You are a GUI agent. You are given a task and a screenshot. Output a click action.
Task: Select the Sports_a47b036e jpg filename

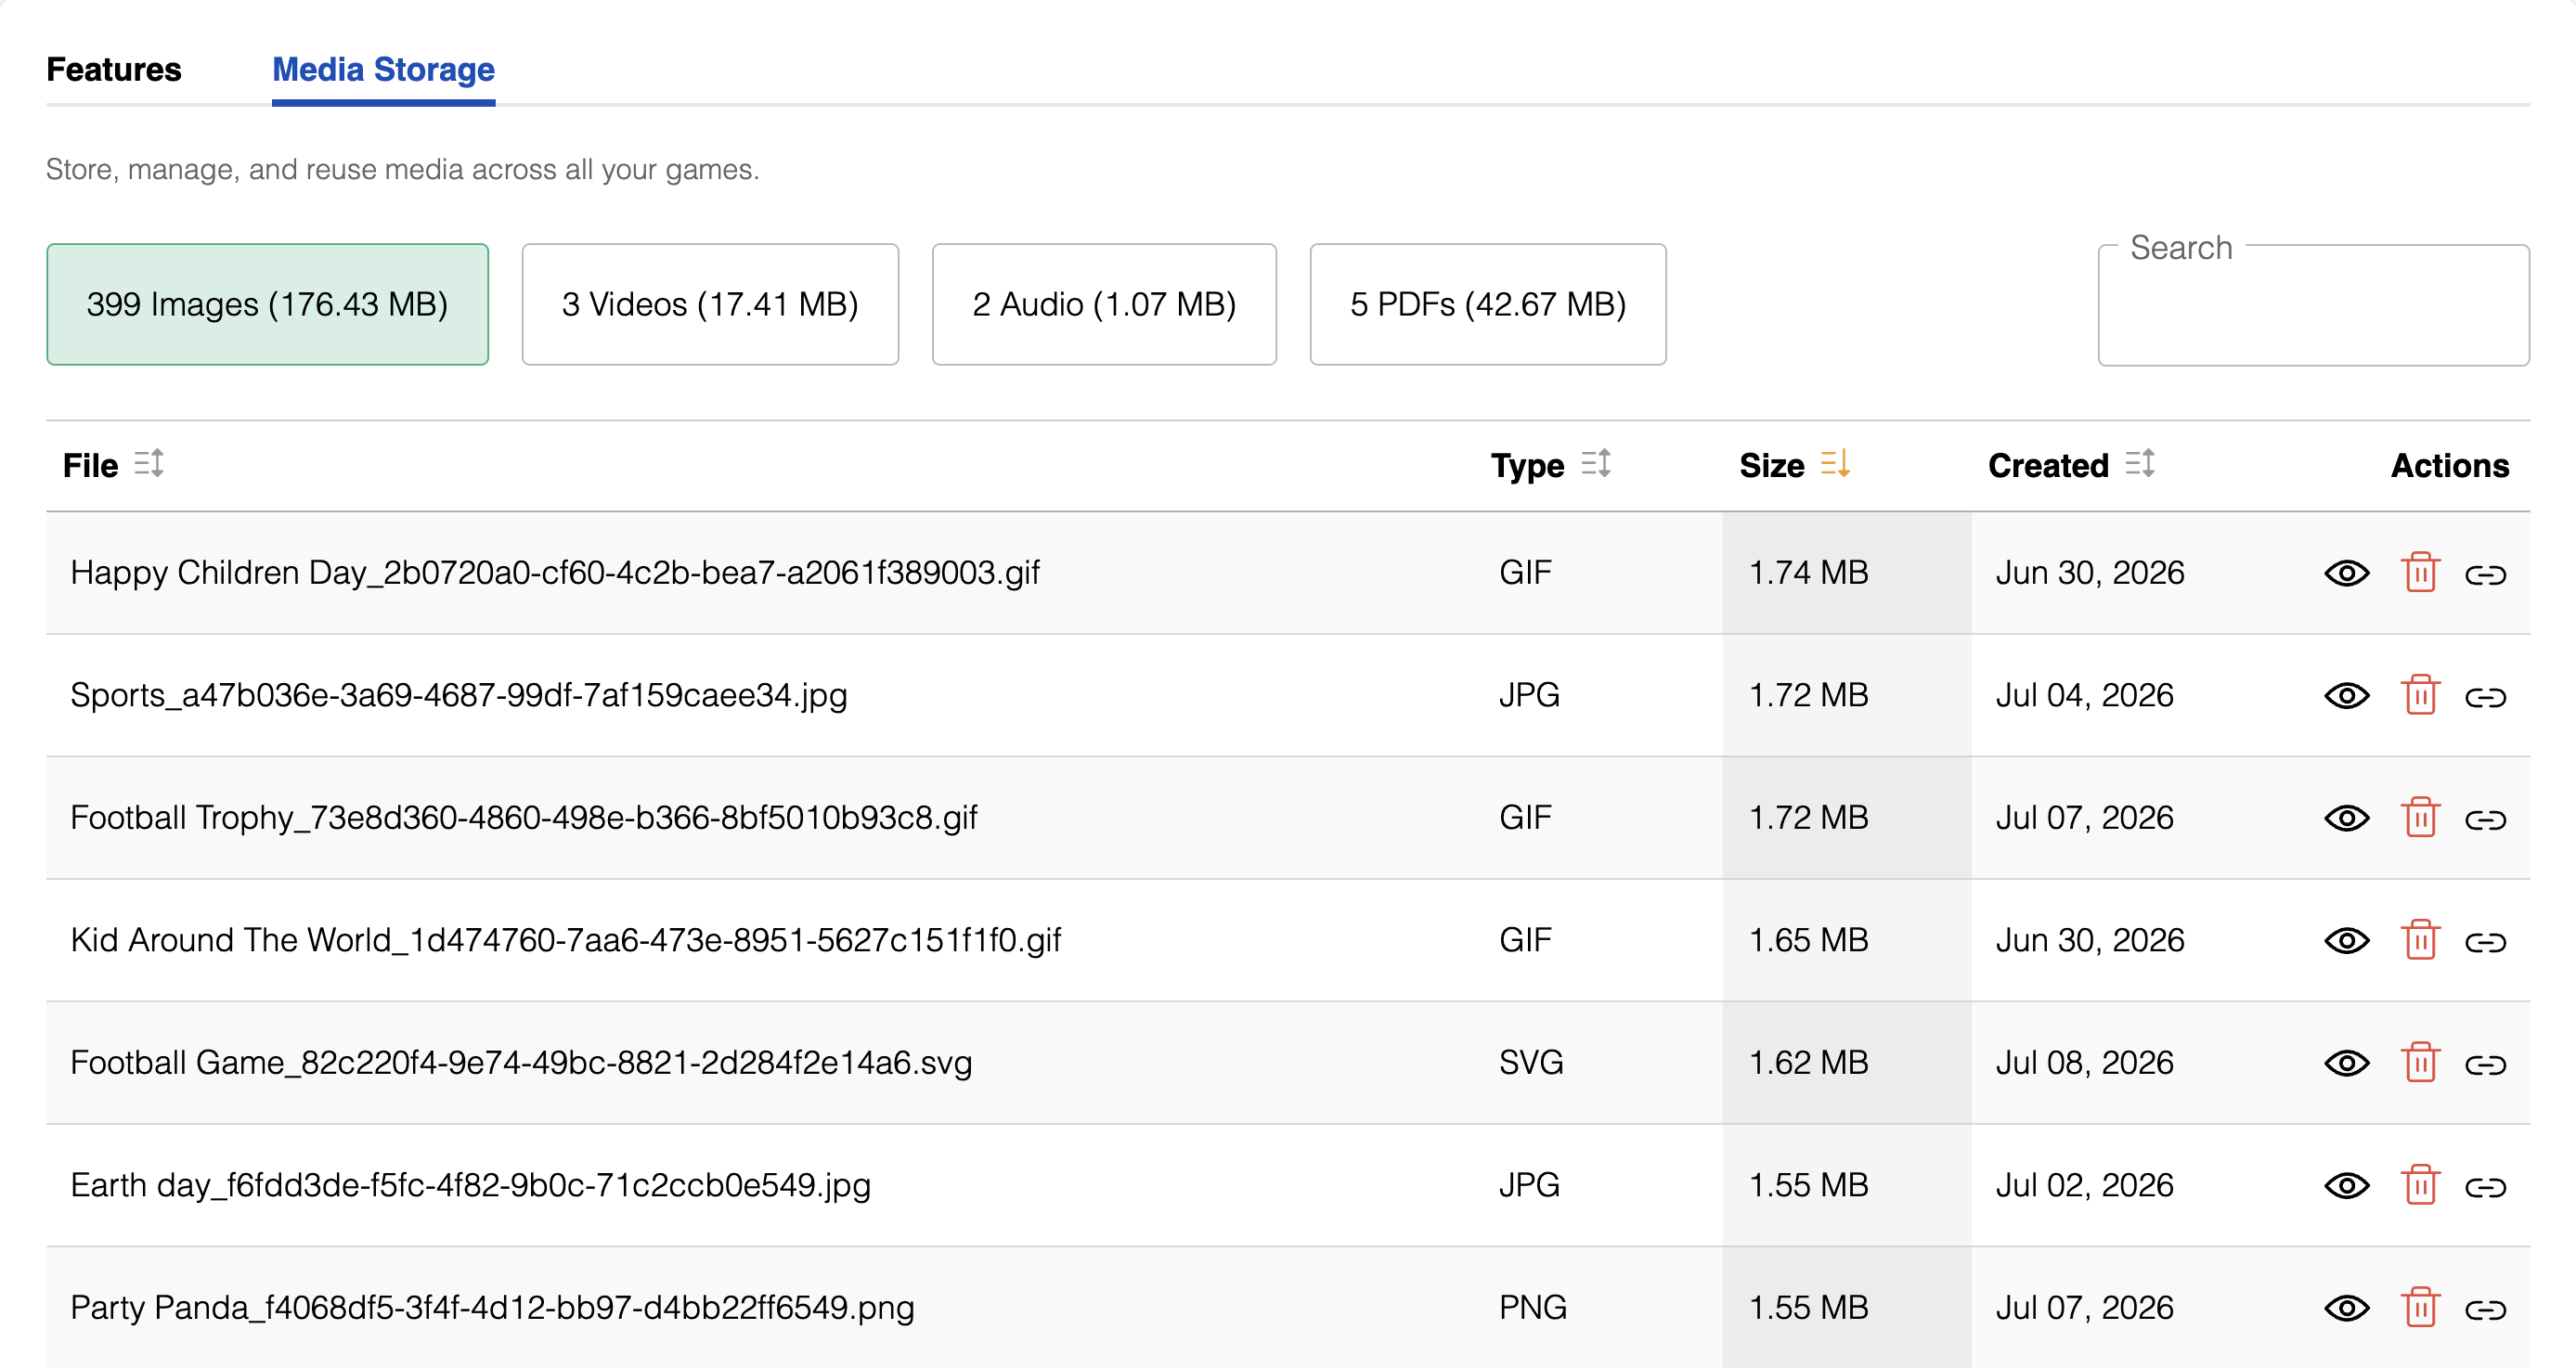(x=459, y=695)
